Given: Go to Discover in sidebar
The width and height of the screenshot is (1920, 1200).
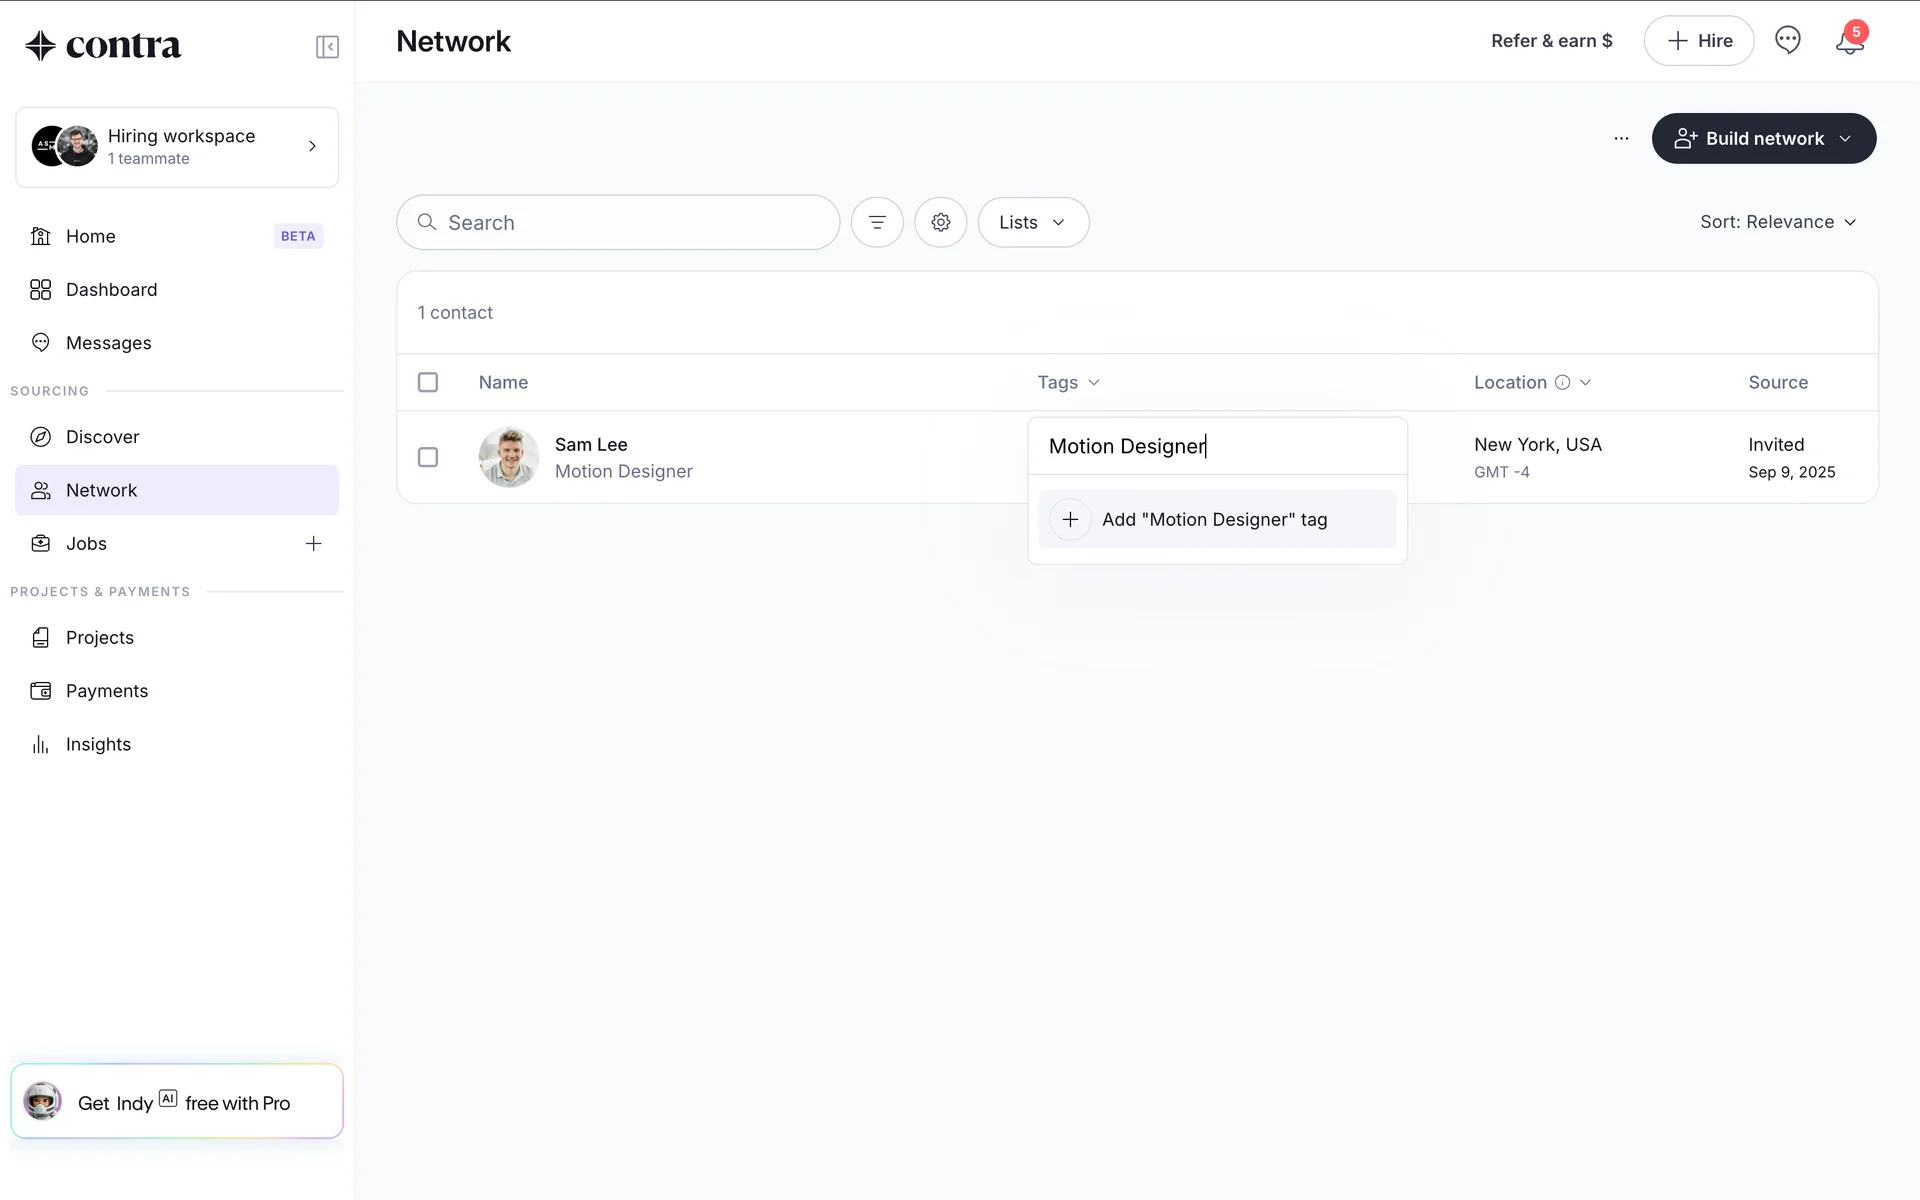Looking at the screenshot, I should pyautogui.click(x=102, y=437).
